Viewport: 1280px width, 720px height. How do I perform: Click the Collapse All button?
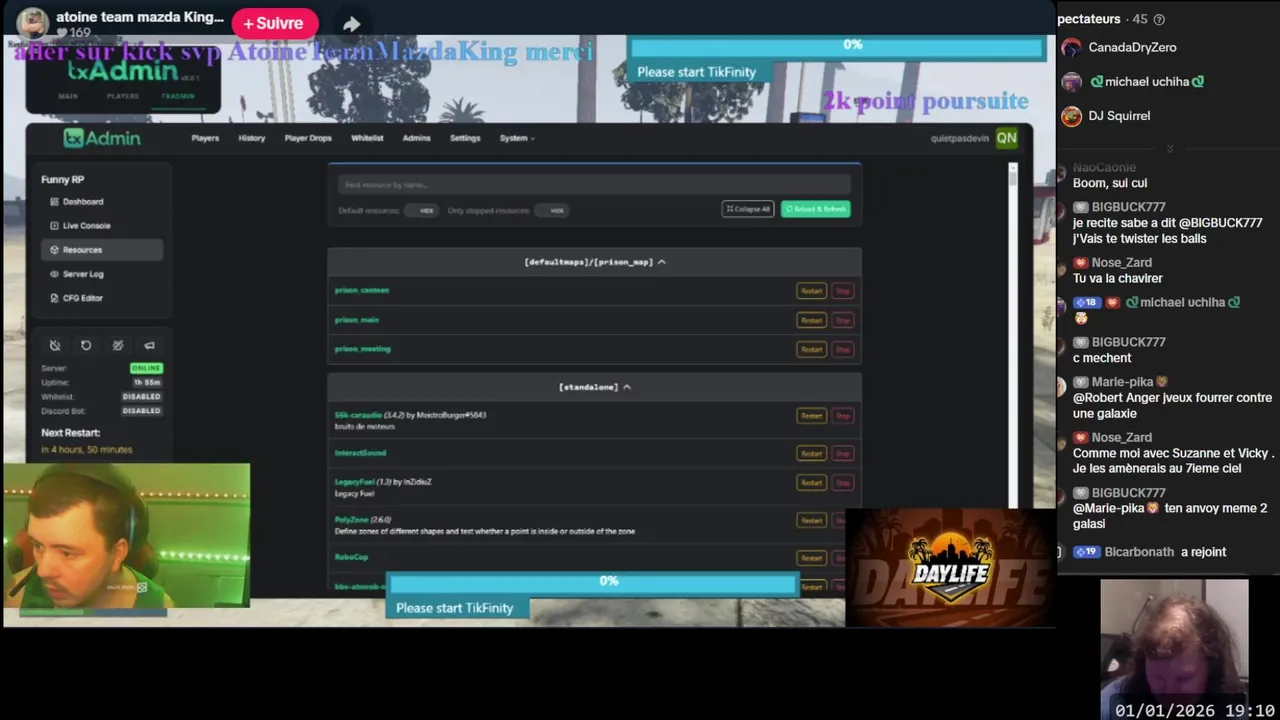(x=748, y=209)
